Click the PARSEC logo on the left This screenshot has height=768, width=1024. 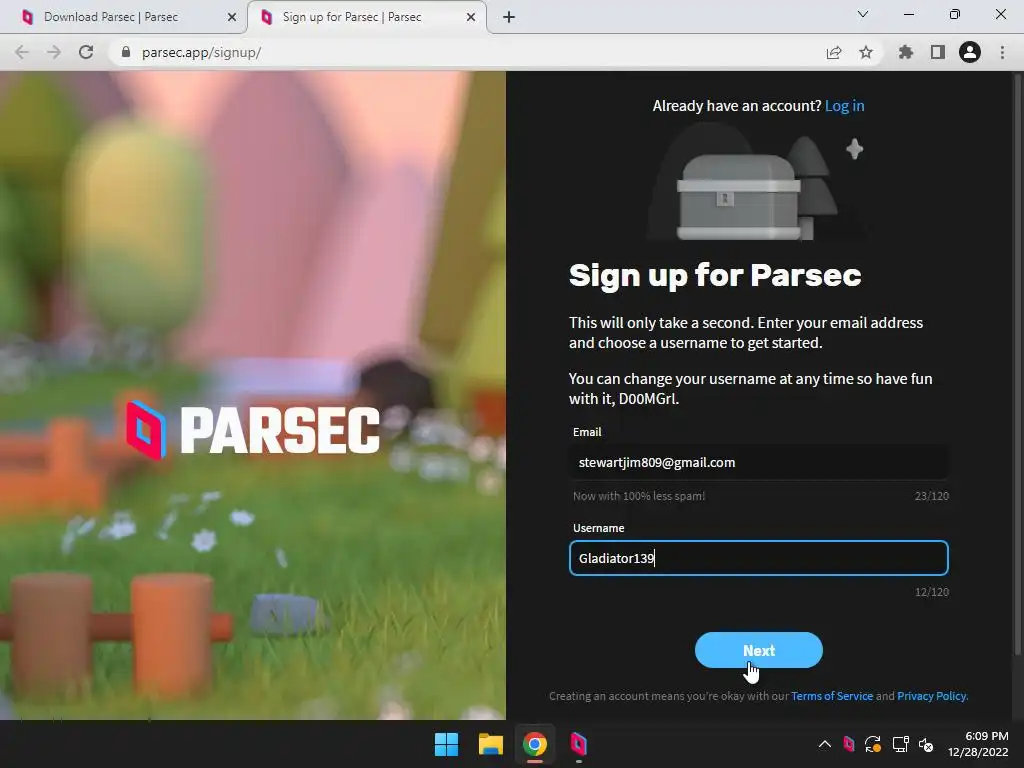[253, 430]
